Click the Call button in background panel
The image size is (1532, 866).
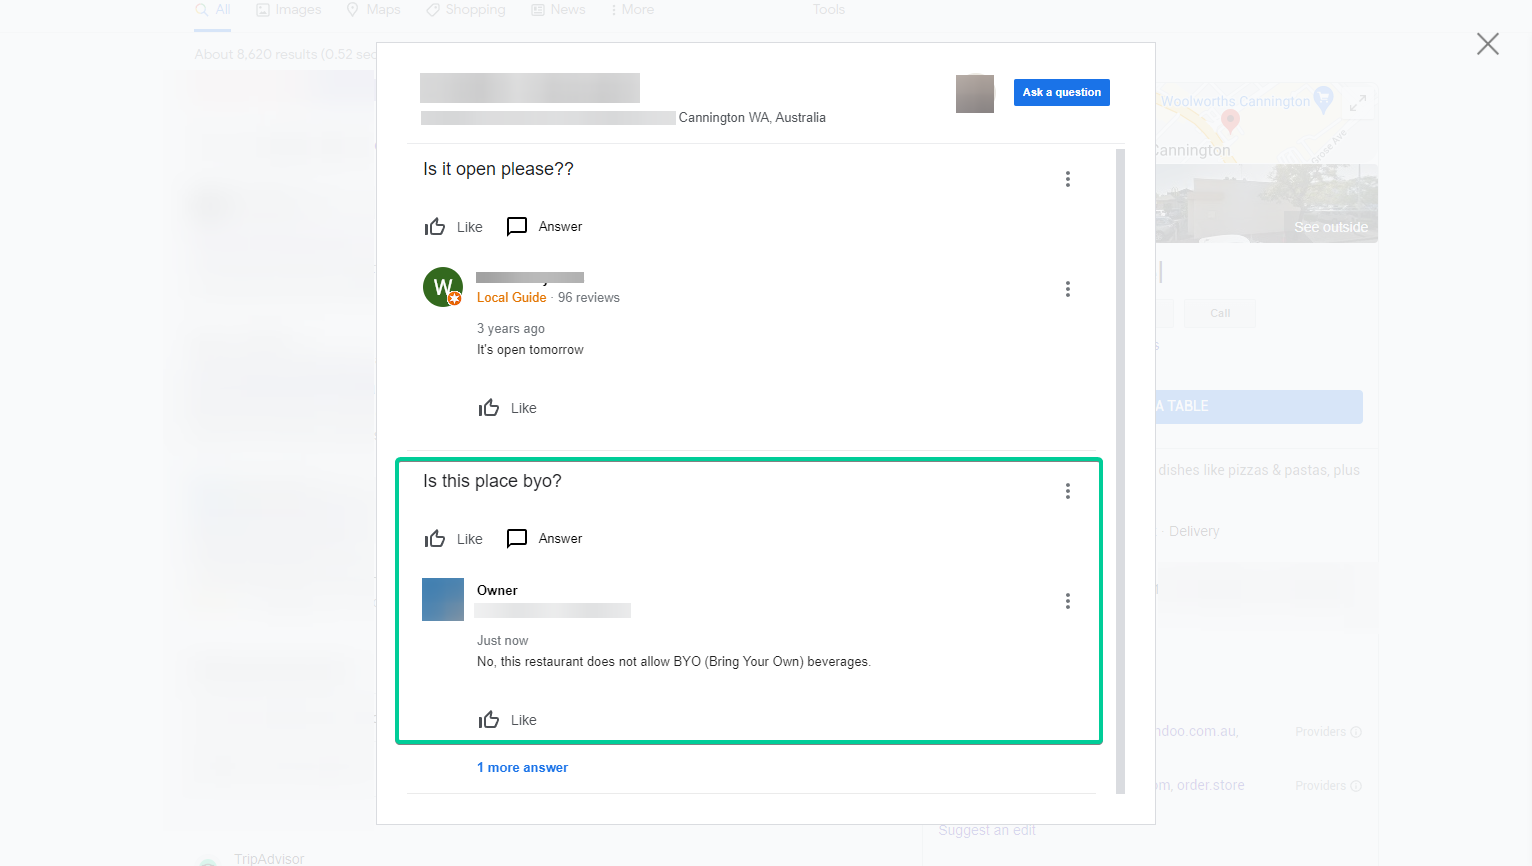(x=1220, y=313)
